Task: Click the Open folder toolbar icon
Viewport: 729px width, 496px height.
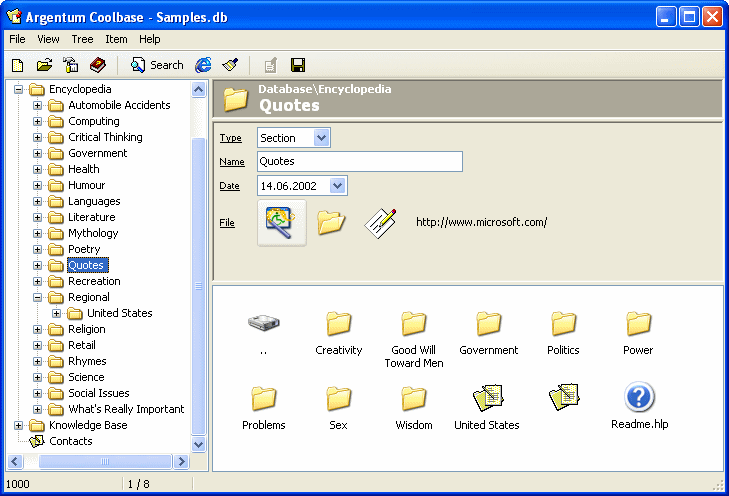Action: 44,65
